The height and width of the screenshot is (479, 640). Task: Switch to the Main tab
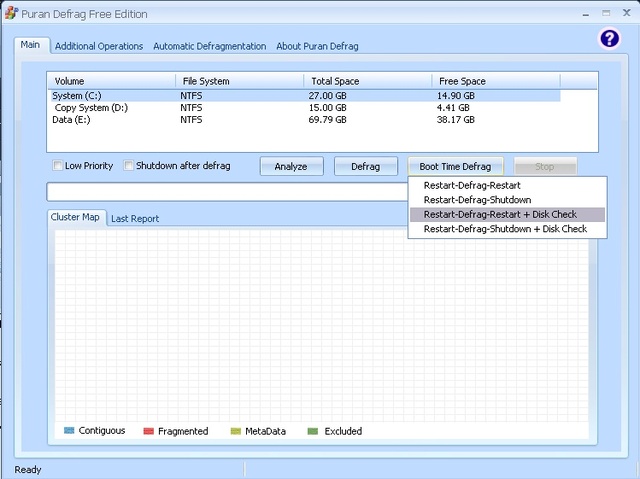(30, 44)
